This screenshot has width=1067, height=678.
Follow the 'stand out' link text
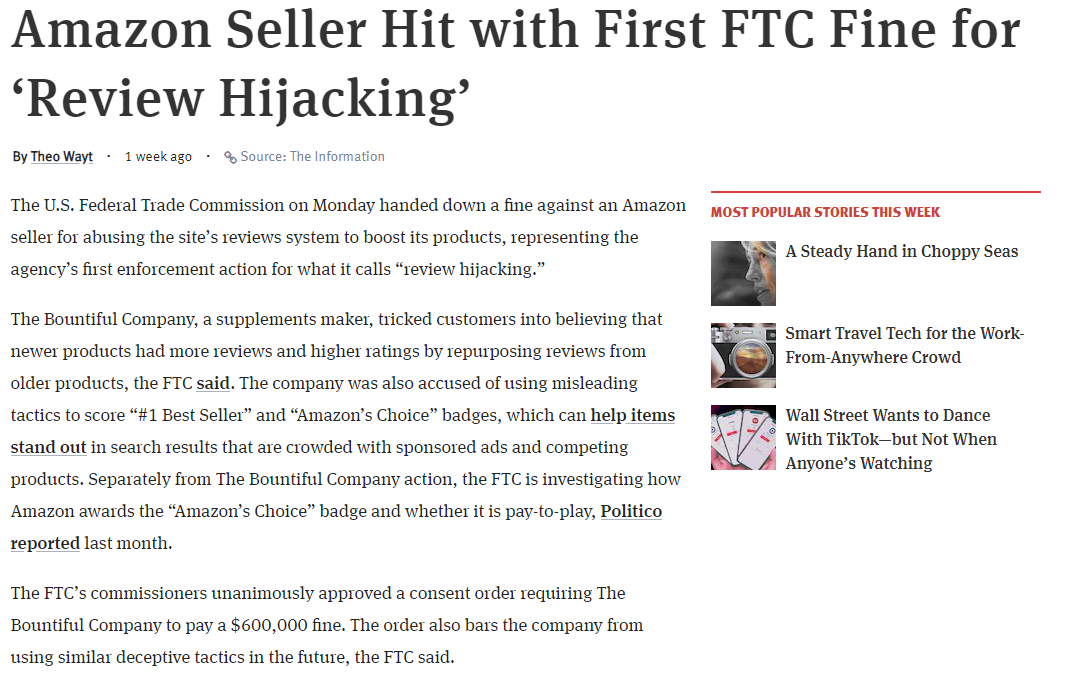coord(48,447)
